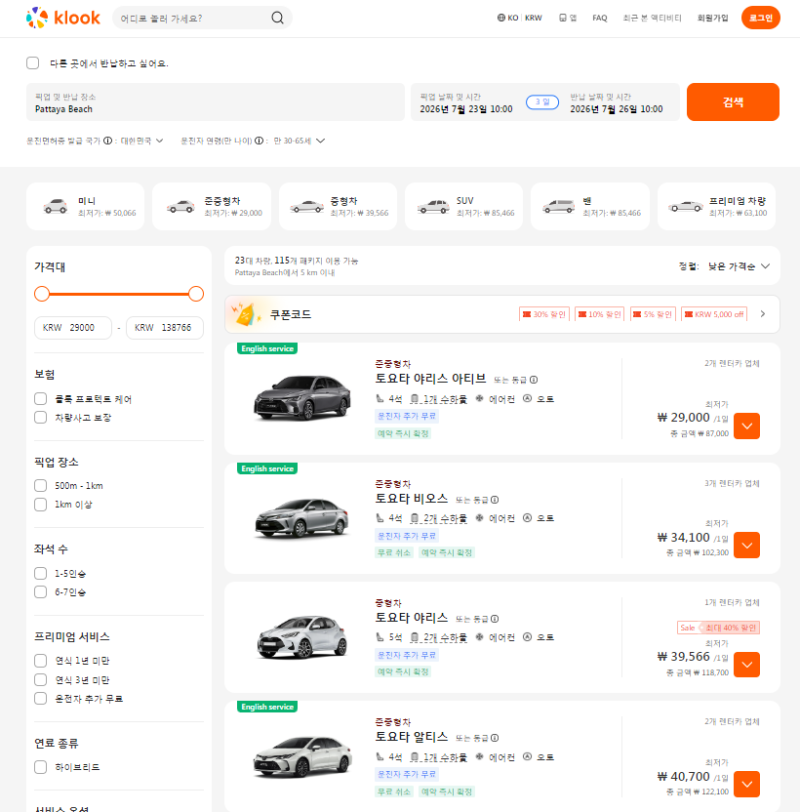Screen dimensions: 800x812
Task: Click info icon next to 토요타 야리스 아티브
Action: pos(534,380)
